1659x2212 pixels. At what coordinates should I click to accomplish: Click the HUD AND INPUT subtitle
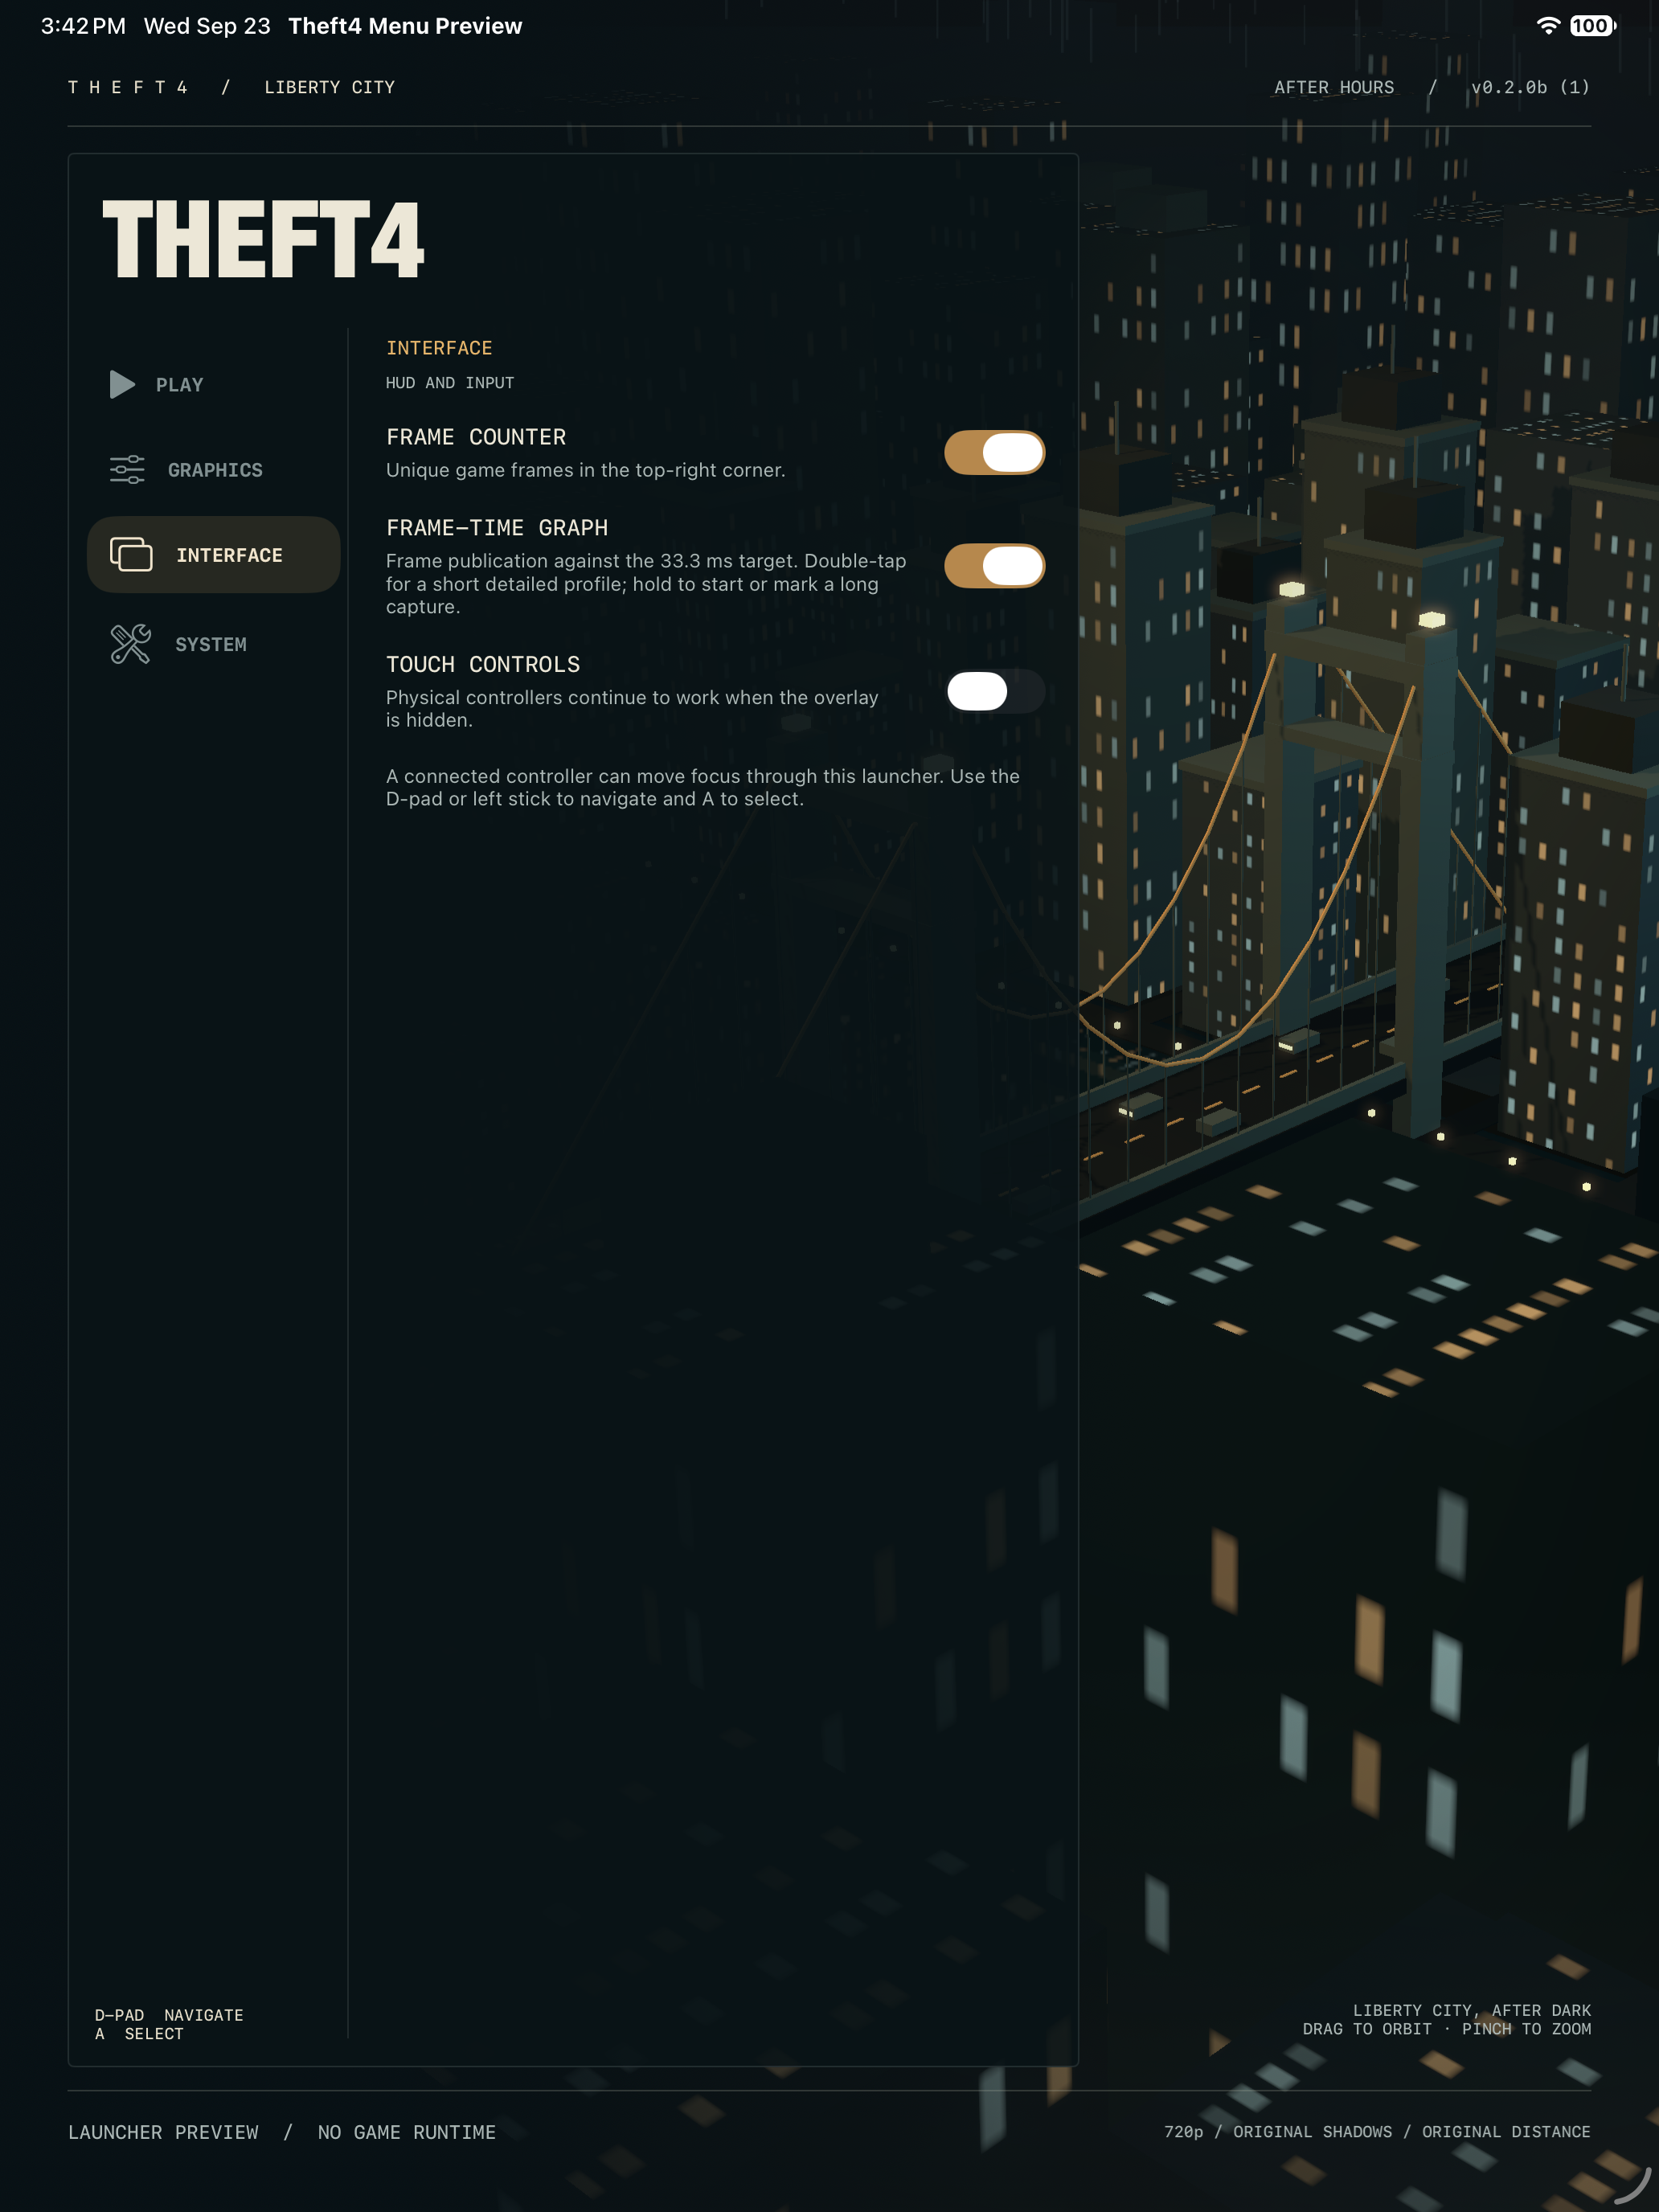pyautogui.click(x=450, y=383)
